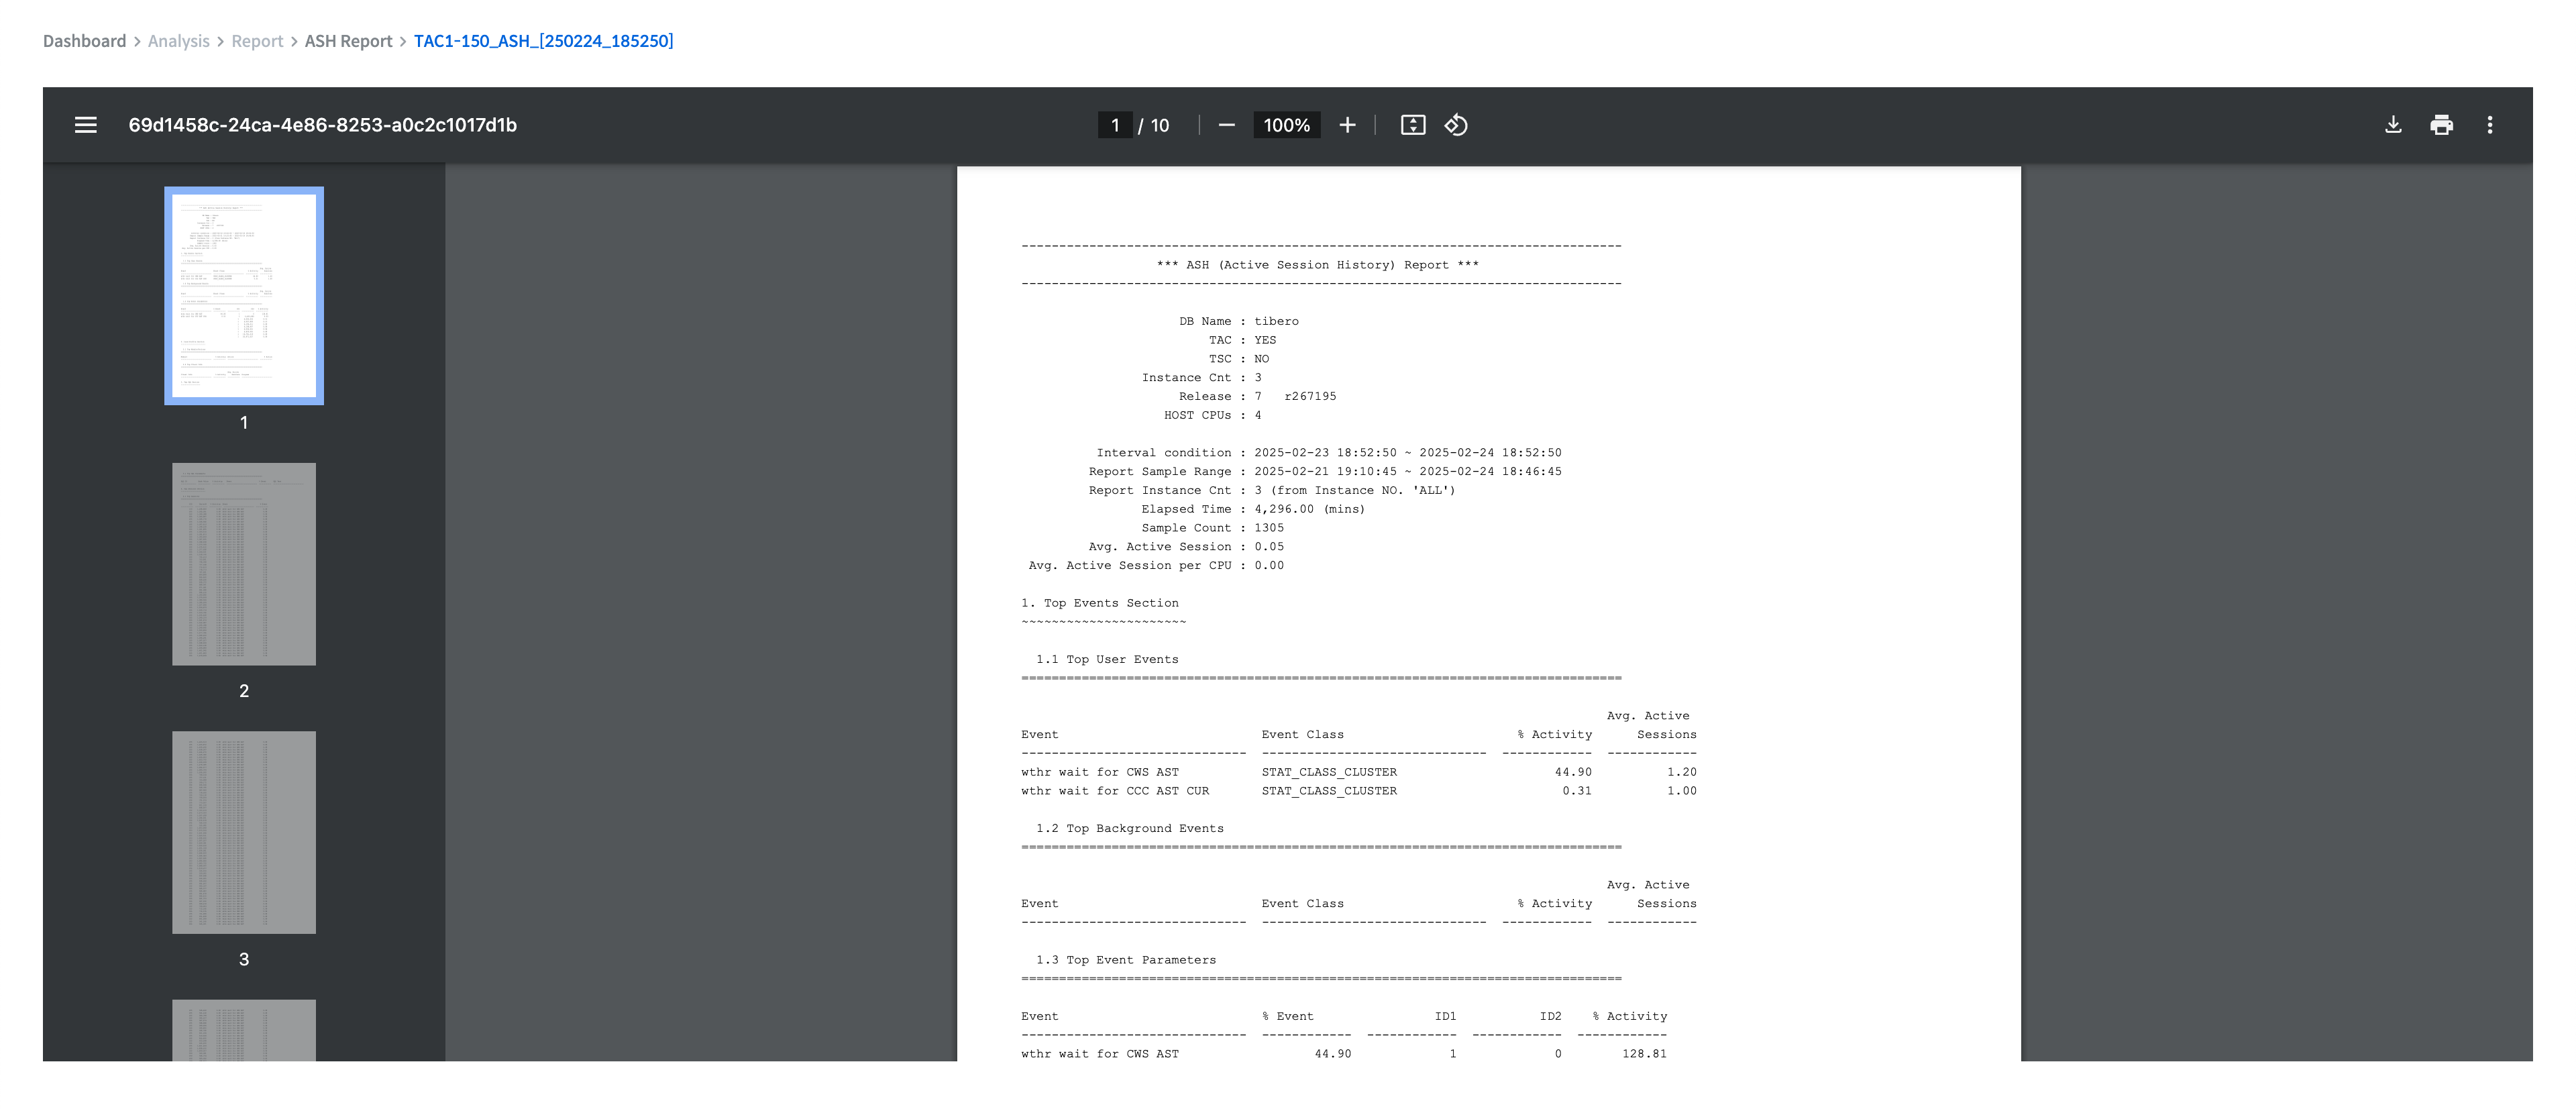This screenshot has width=2576, height=1111.
Task: Print the ASH report
Action: 2441,125
